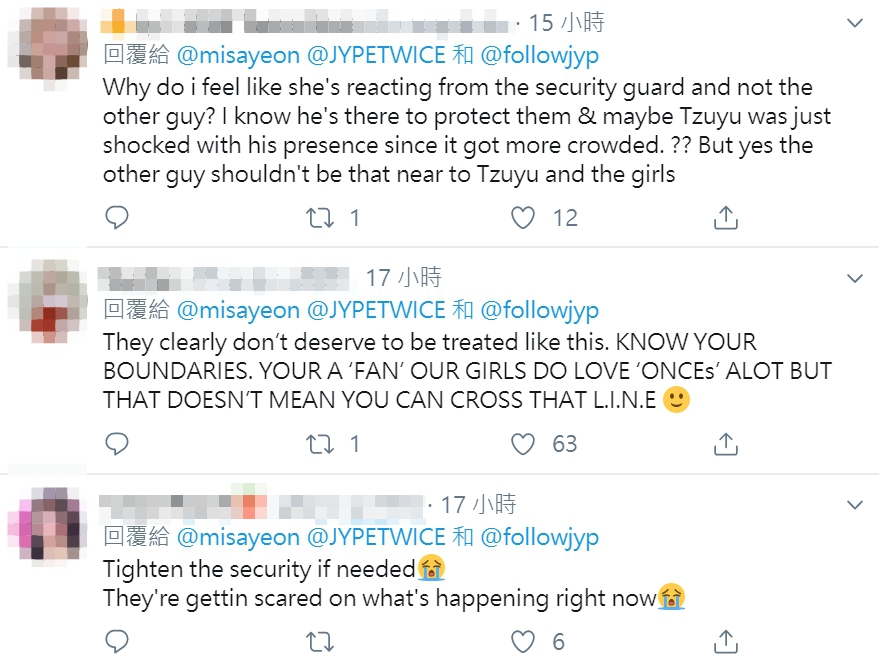Open the 15 小時 timestamp link

566,22
